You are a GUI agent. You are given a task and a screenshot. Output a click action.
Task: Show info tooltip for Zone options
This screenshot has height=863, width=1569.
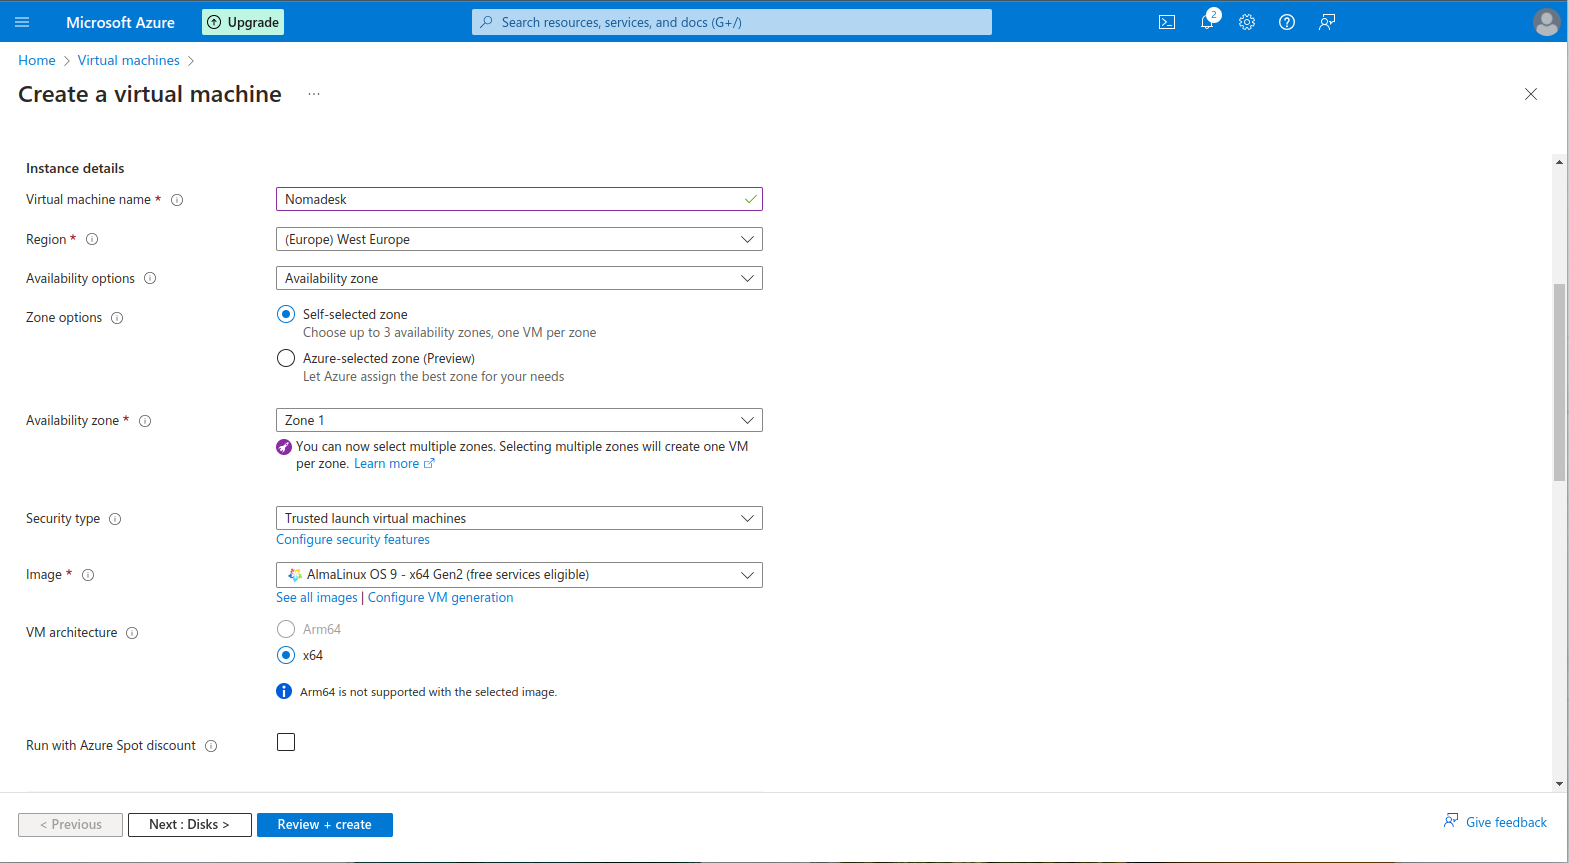click(x=117, y=318)
